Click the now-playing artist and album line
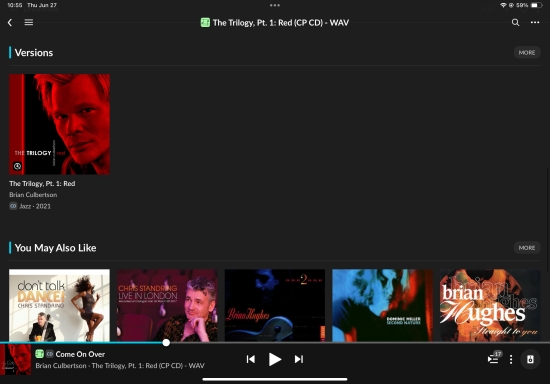 pos(120,365)
